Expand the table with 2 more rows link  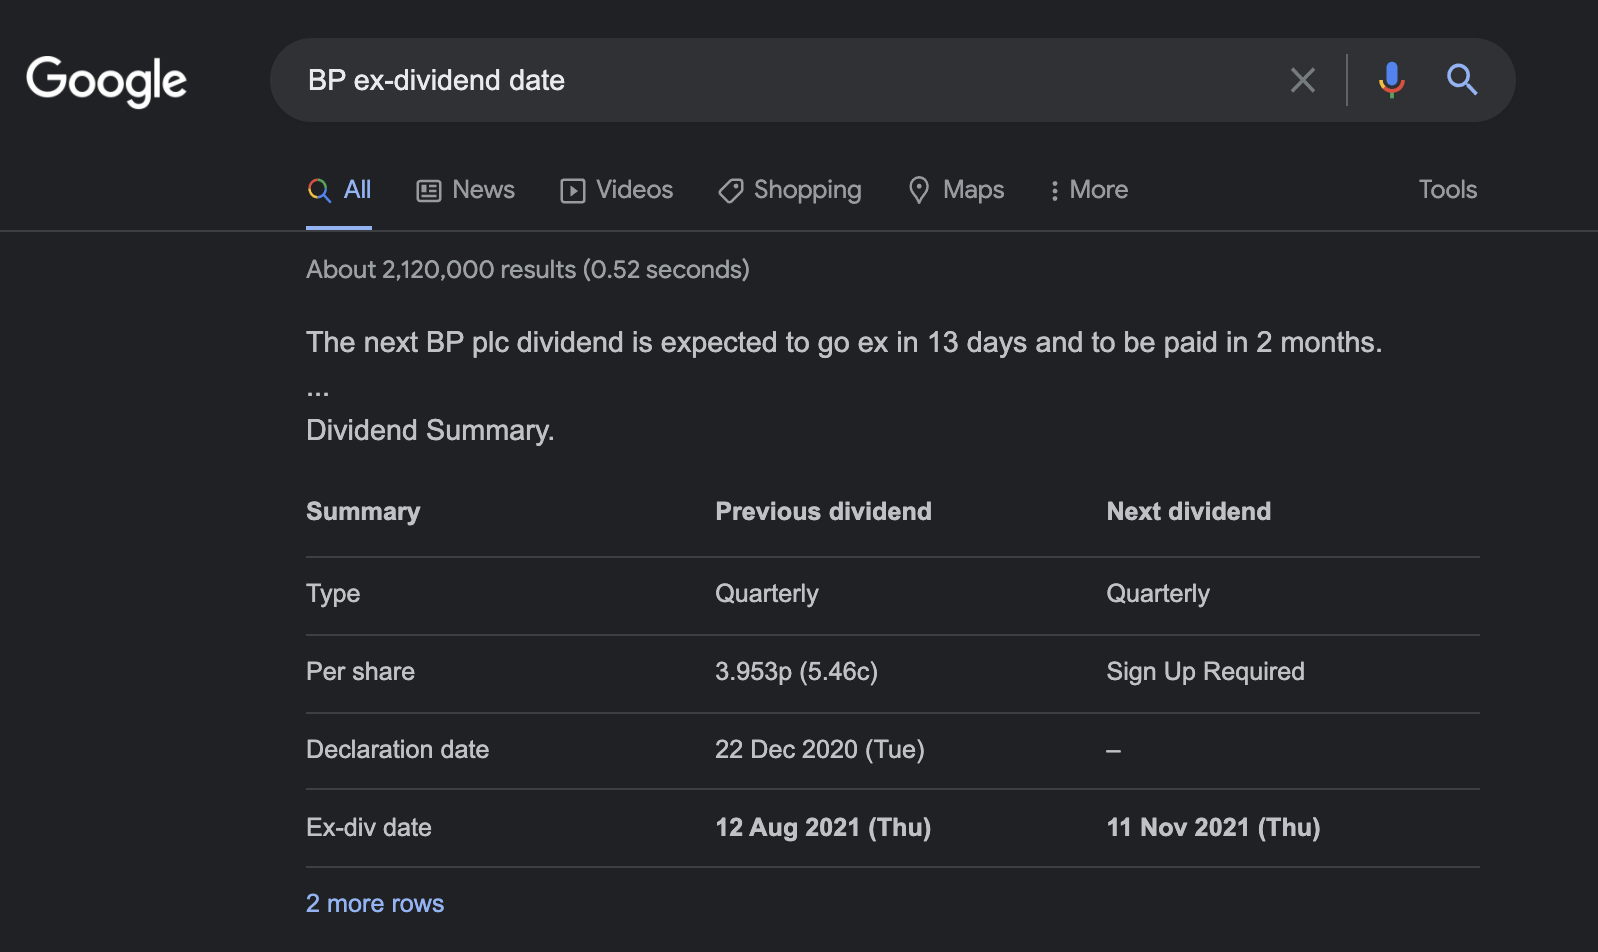coord(375,904)
